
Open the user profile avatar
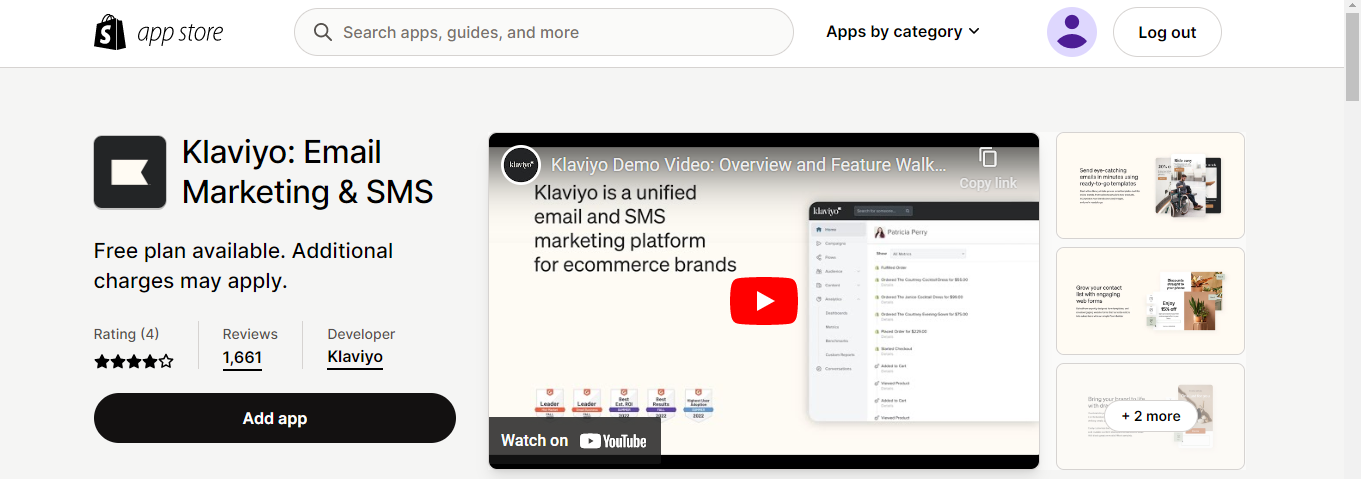[1071, 32]
